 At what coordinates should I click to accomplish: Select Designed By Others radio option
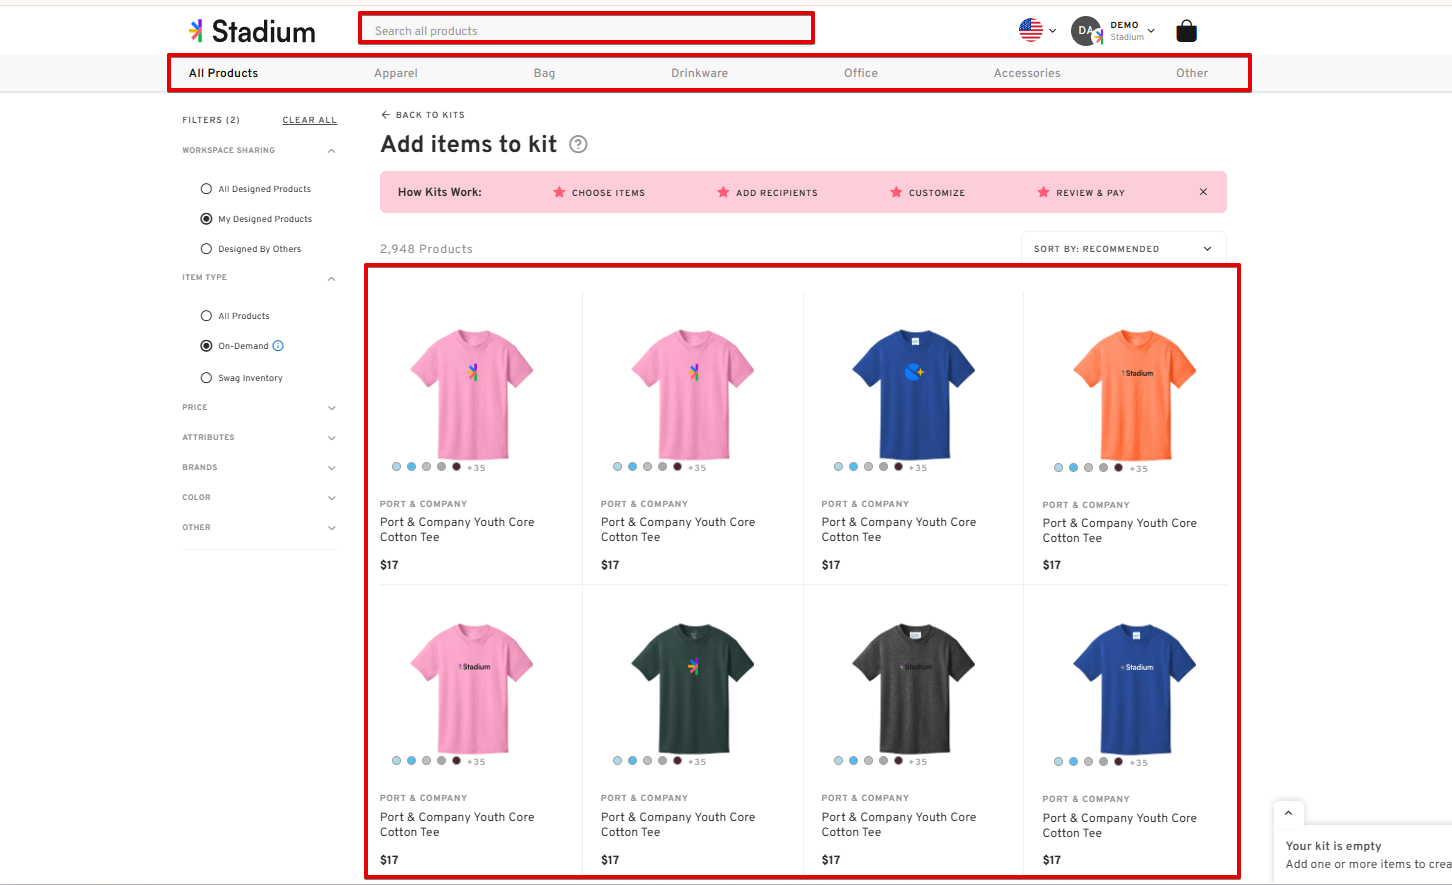point(206,249)
